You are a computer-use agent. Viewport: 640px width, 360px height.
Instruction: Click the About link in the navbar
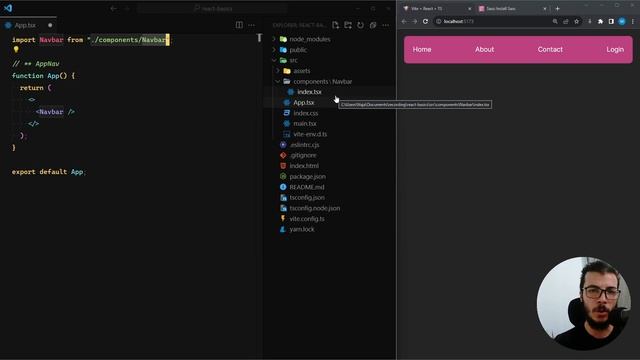[484, 49]
